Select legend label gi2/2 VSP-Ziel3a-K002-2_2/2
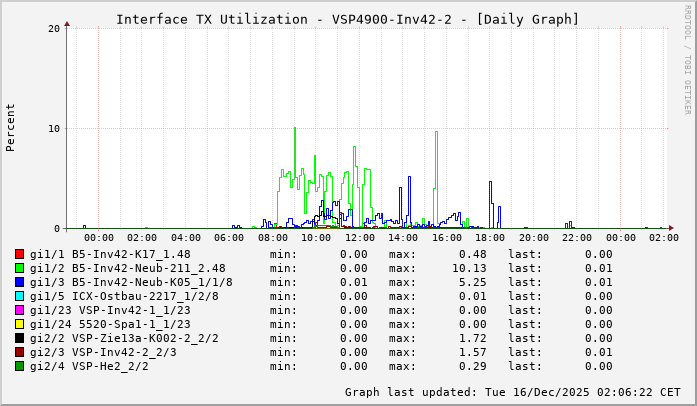The width and height of the screenshot is (697, 406). click(x=124, y=338)
